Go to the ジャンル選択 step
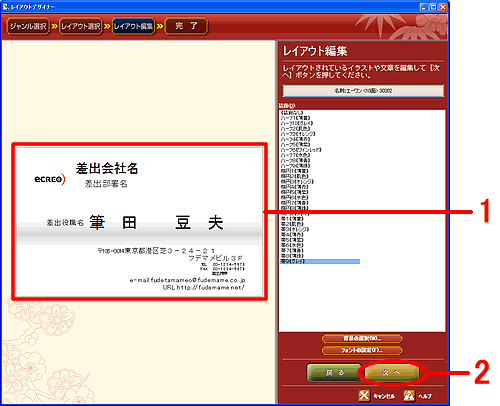This screenshot has width=500, height=406. point(28,26)
